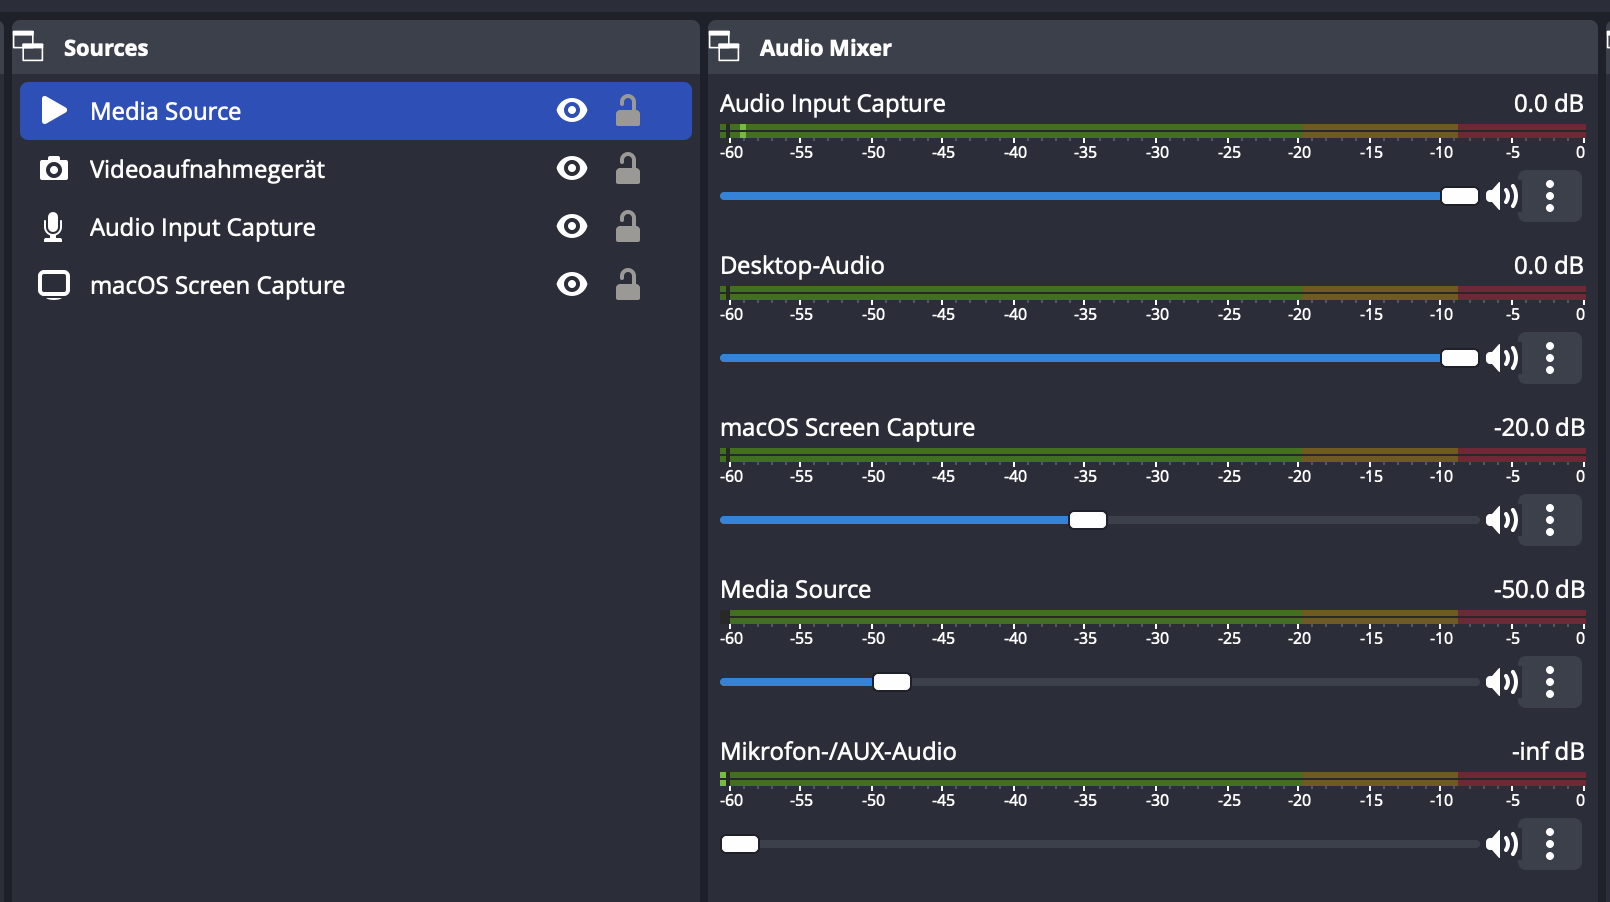The image size is (1610, 902).
Task: Click the Audio Mixer panel title
Action: (826, 48)
